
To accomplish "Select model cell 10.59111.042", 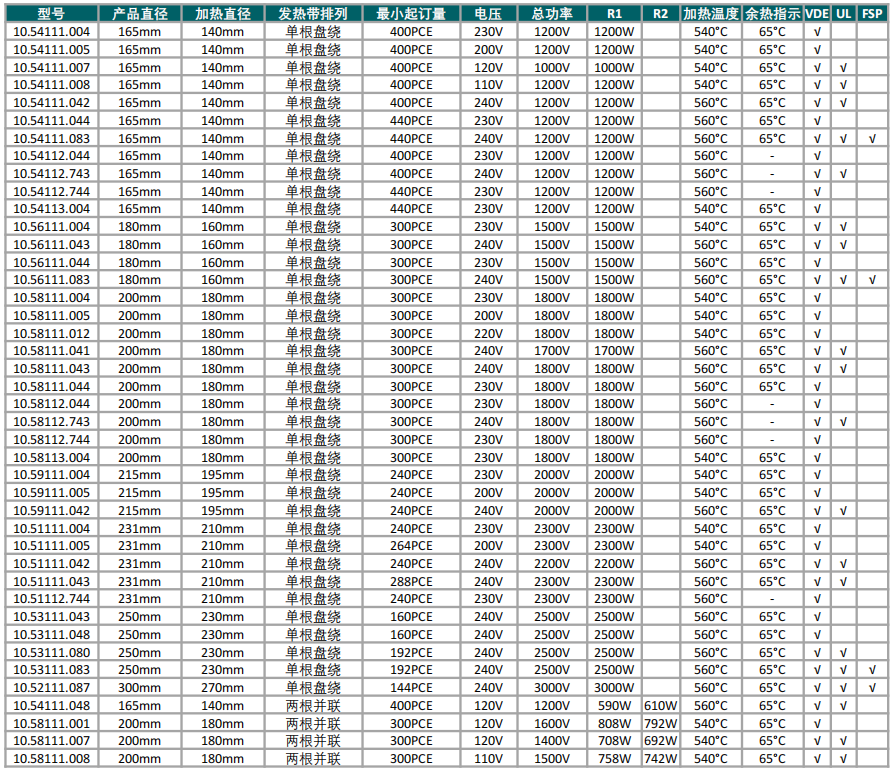I will pyautogui.click(x=52, y=510).
